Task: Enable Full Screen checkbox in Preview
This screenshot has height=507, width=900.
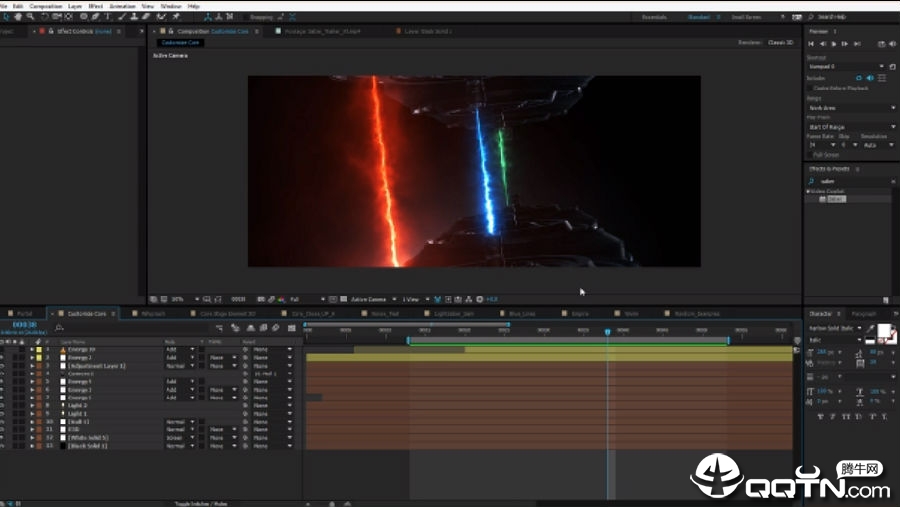Action: tap(811, 155)
